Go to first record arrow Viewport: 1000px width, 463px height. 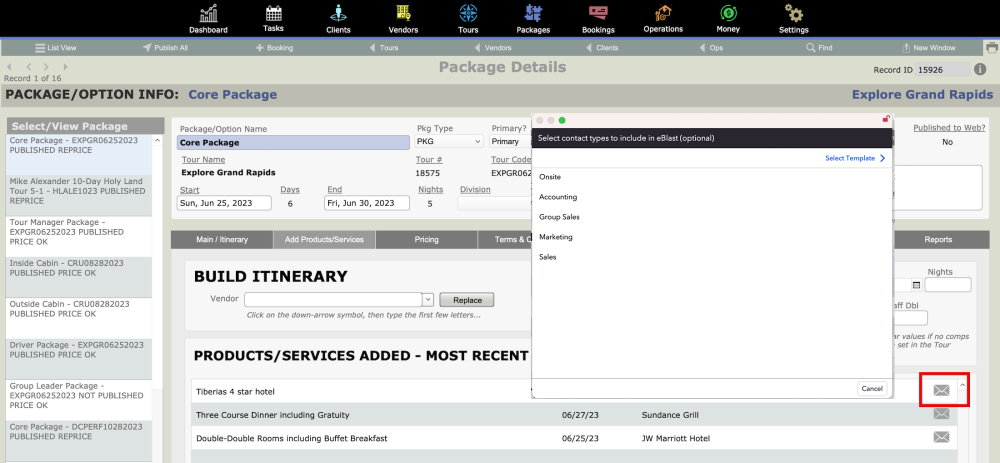point(9,66)
